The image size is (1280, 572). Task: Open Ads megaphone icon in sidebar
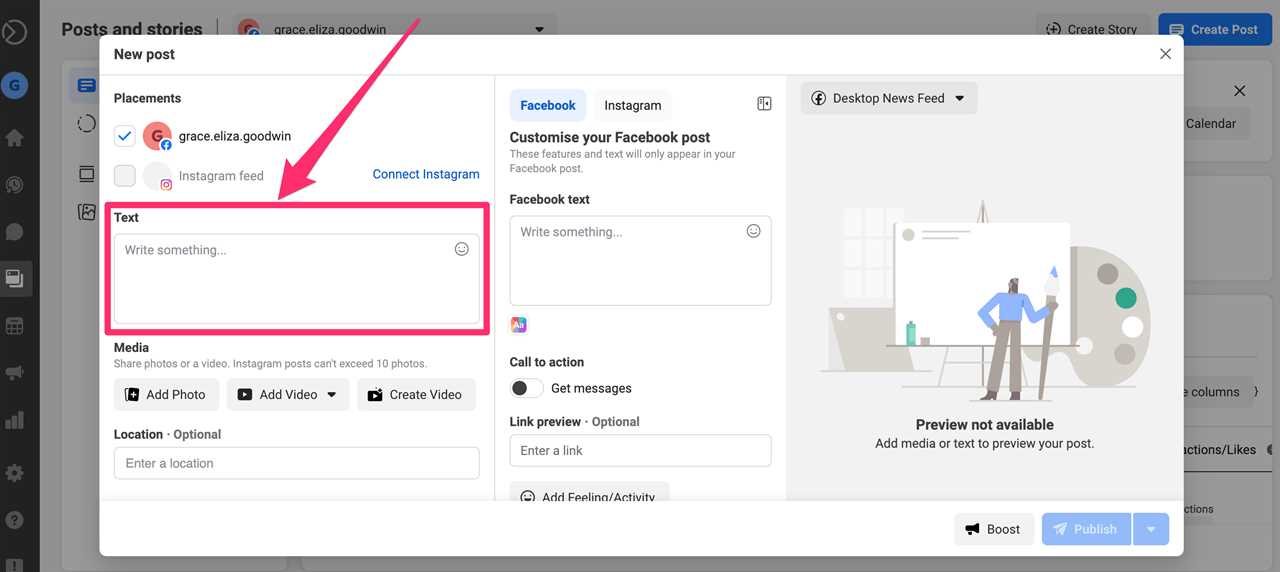pos(14,373)
